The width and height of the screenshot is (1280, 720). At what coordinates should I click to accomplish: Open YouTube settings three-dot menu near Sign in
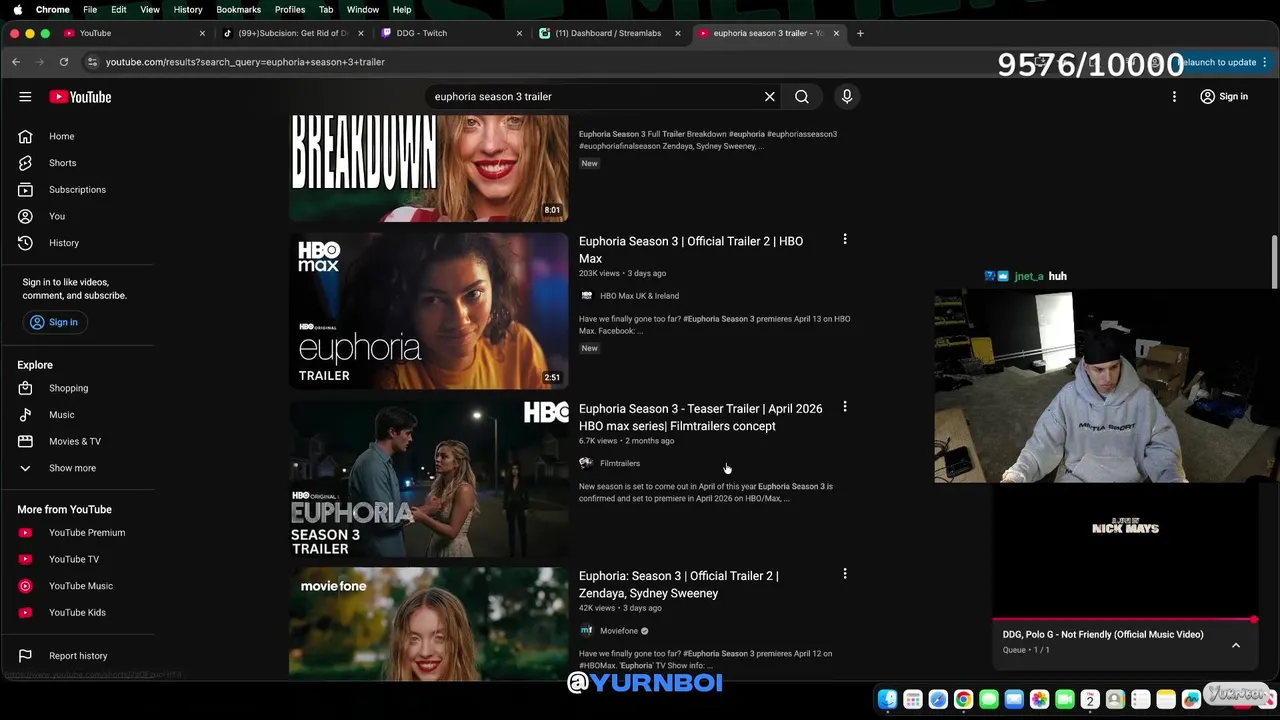pos(1175,97)
